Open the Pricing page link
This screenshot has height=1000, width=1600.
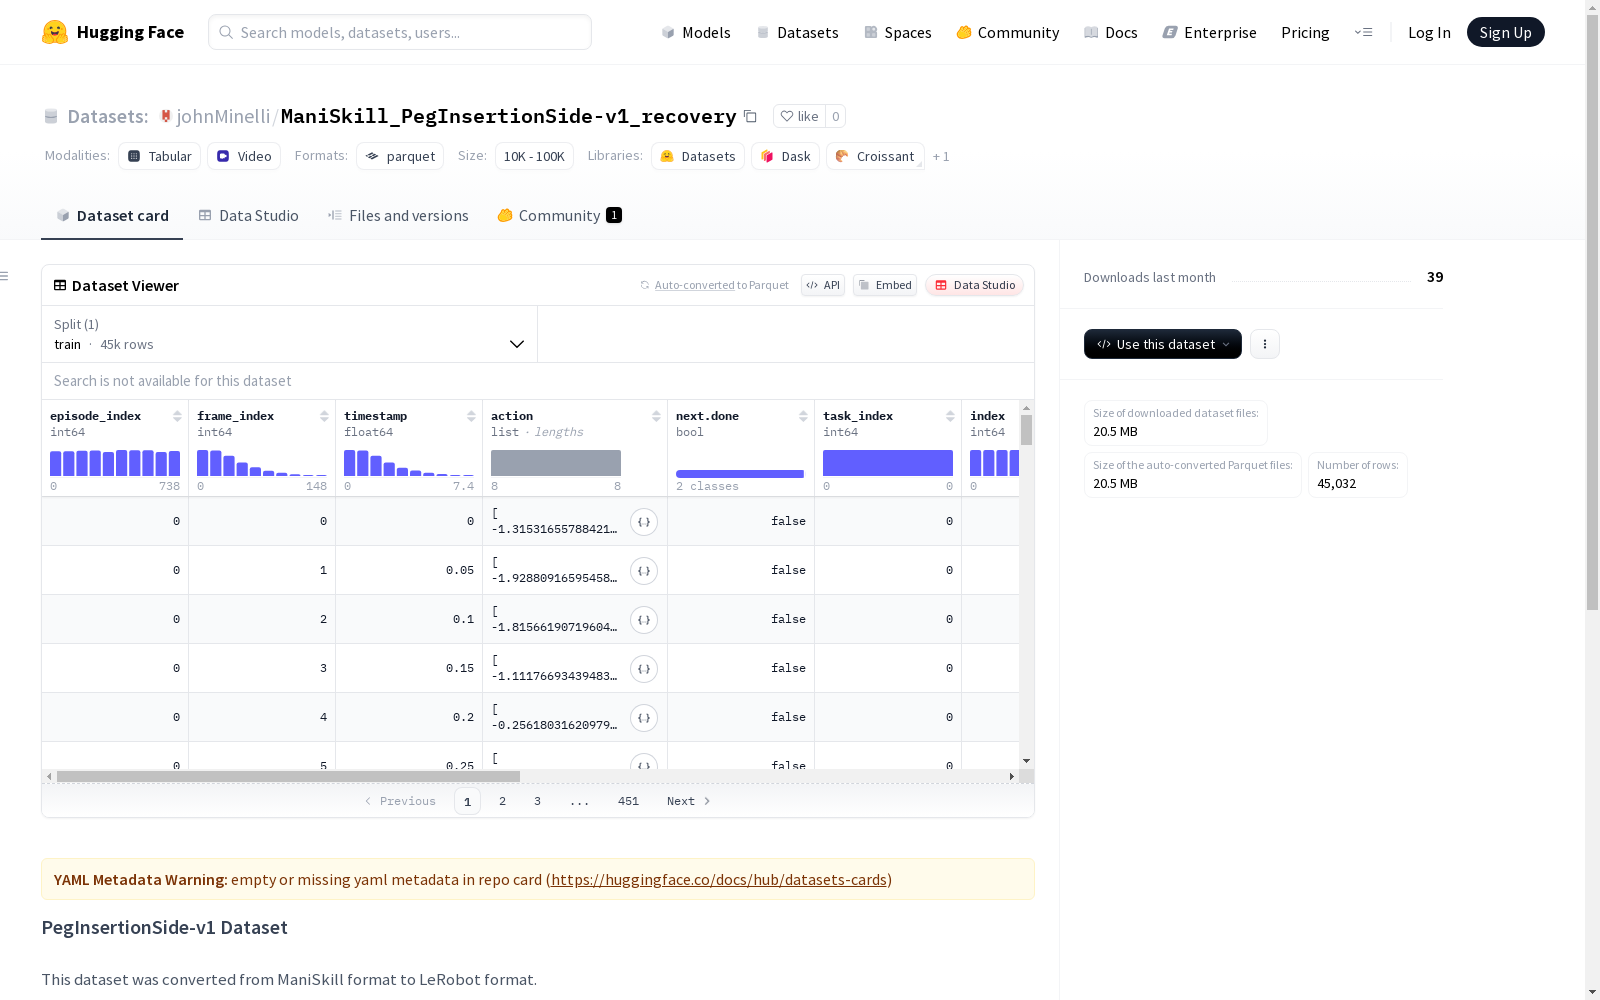[1305, 32]
